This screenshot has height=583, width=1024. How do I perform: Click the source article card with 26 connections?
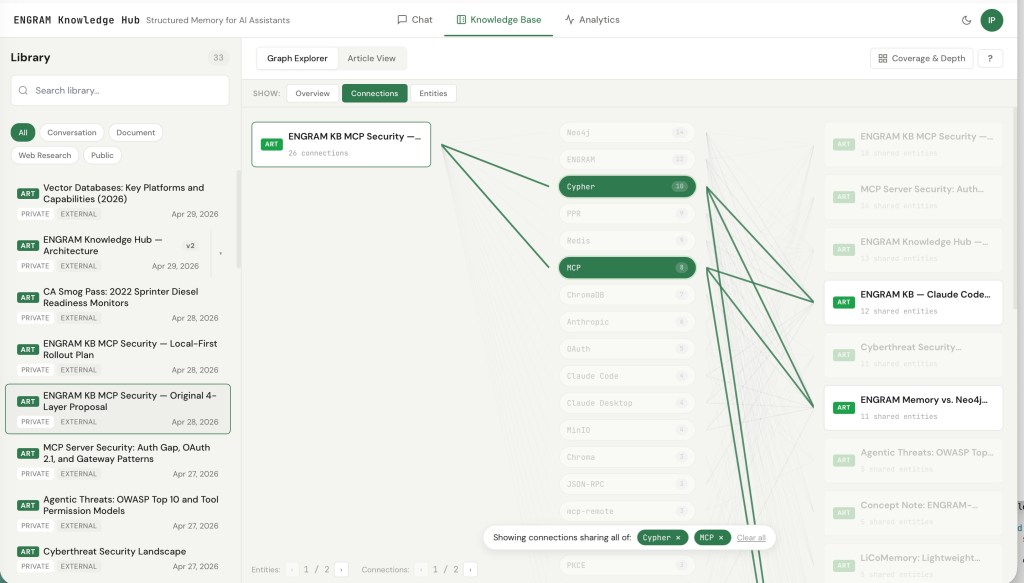(341, 144)
